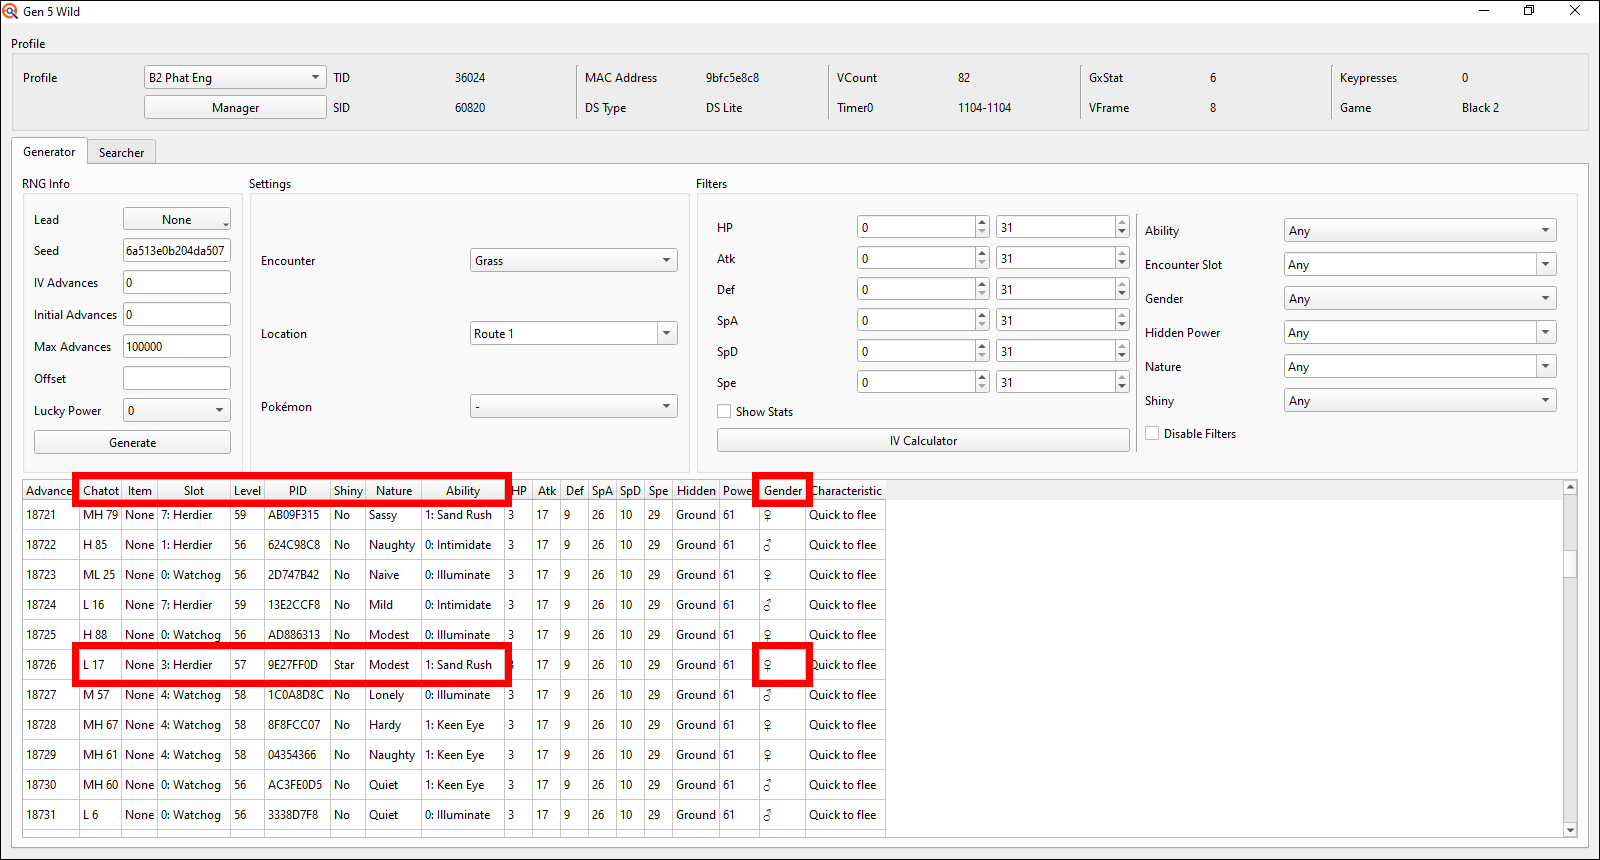The height and width of the screenshot is (860, 1600).
Task: Open the Location dropdown showing Route 1
Action: [573, 334]
